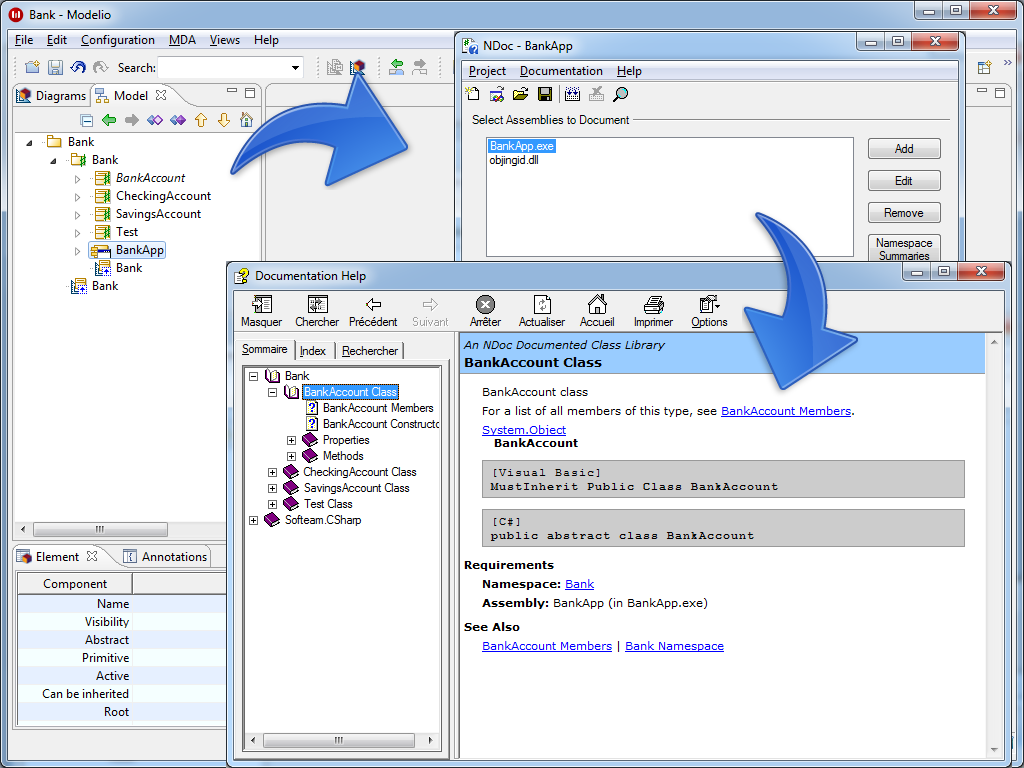Click Save icon in Modelio toolbar
This screenshot has height=768, width=1024.
[56, 67]
